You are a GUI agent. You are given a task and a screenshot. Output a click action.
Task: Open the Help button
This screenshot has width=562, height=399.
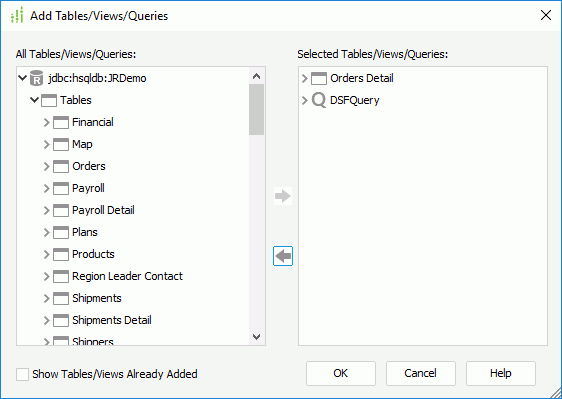click(501, 374)
